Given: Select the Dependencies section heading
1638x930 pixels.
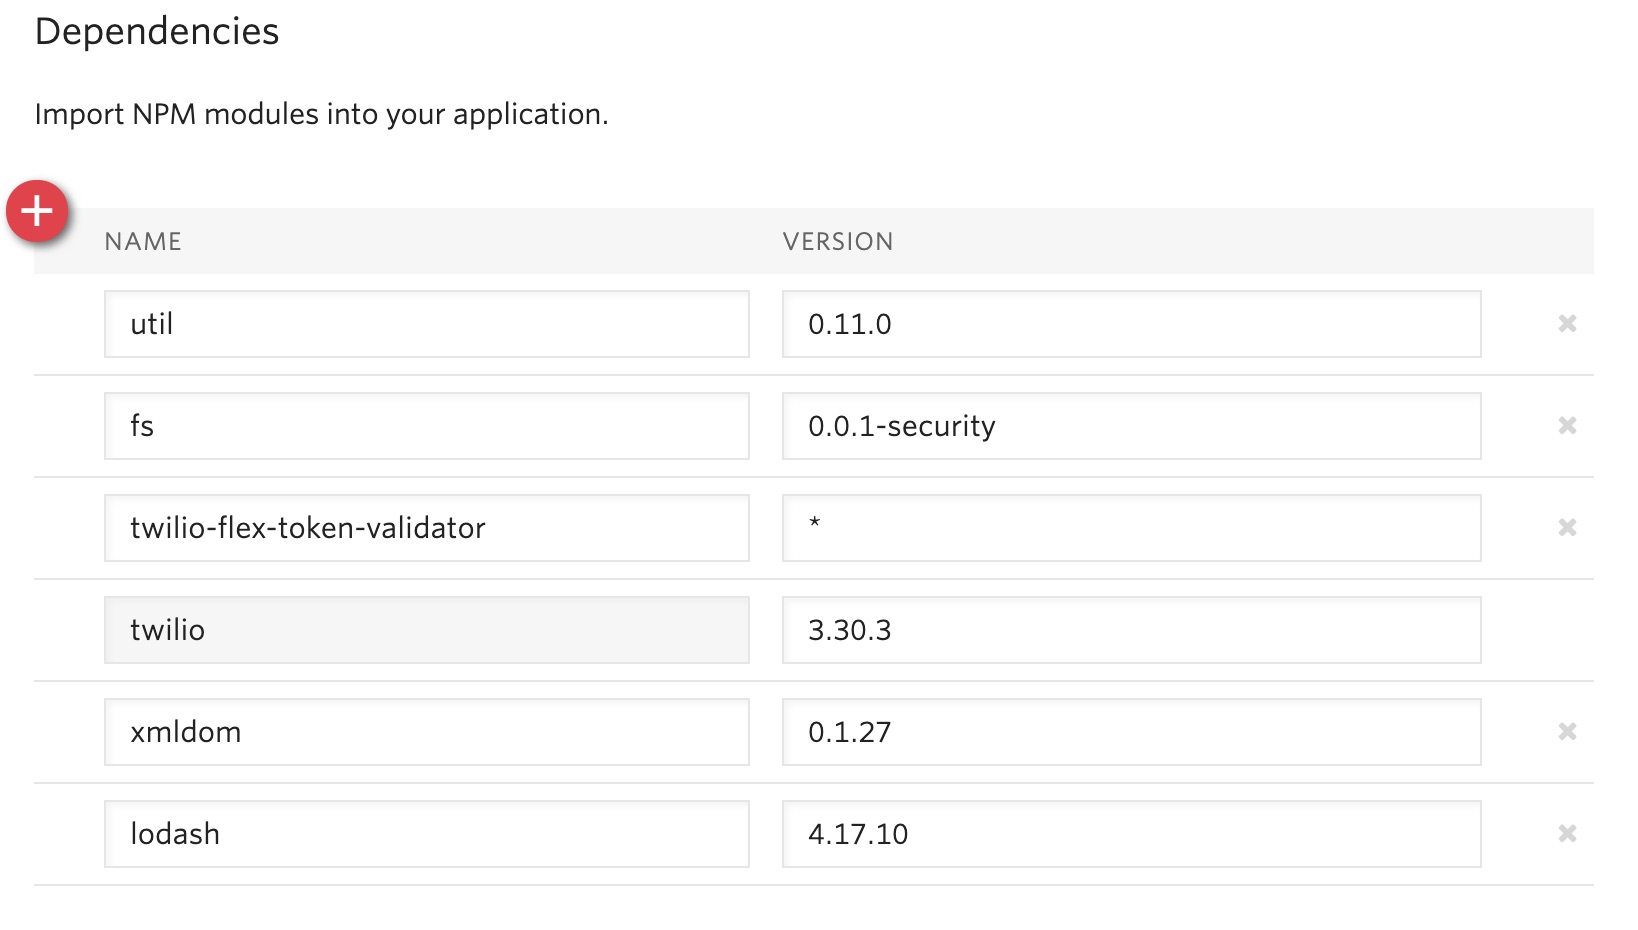Looking at the screenshot, I should [x=157, y=32].
